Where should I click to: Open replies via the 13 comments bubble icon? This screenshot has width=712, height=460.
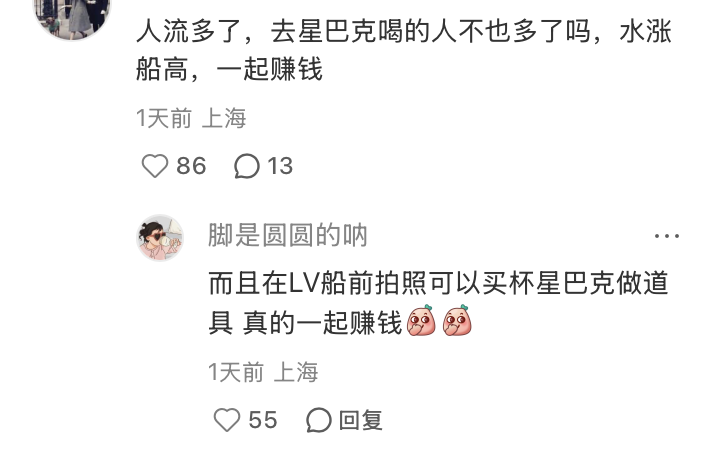(247, 166)
